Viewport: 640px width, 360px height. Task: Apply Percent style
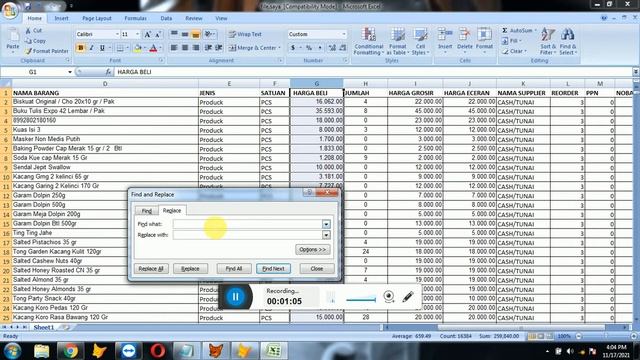click(309, 48)
